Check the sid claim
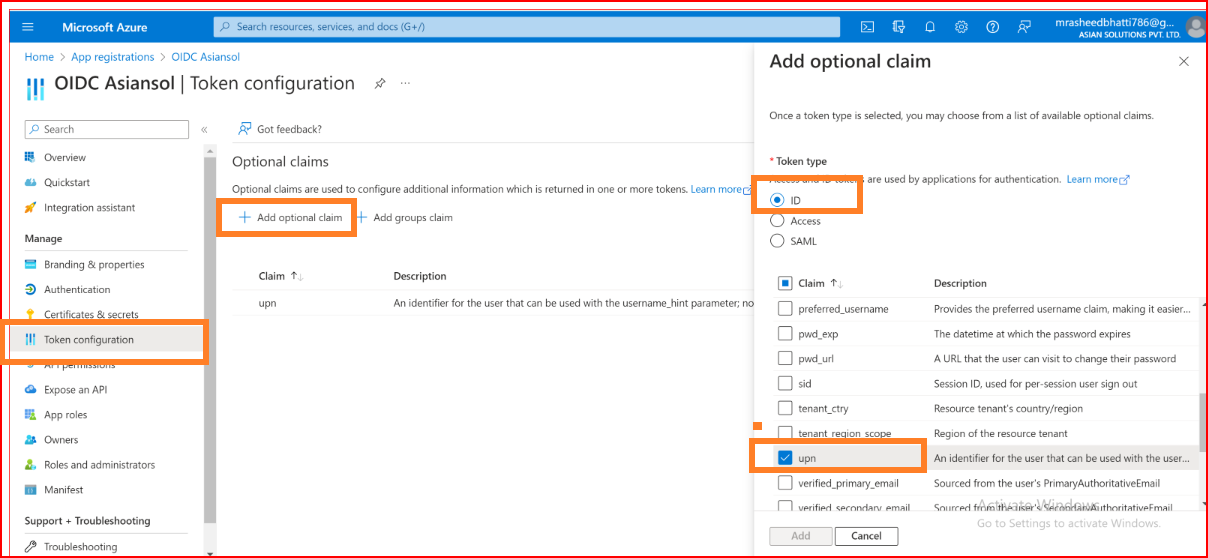The width and height of the screenshot is (1208, 558). (x=785, y=384)
